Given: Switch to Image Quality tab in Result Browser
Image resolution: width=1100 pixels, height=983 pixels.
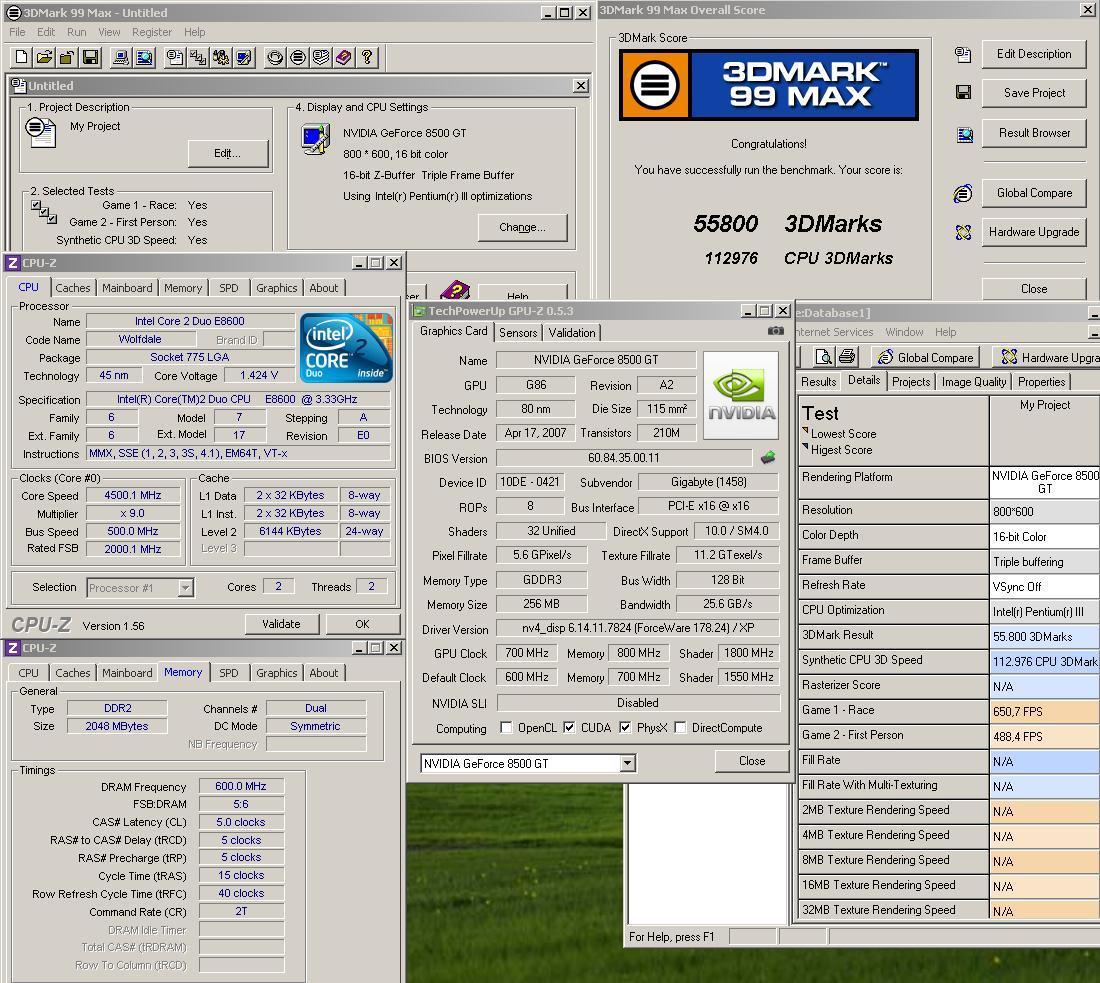Looking at the screenshot, I should point(974,382).
